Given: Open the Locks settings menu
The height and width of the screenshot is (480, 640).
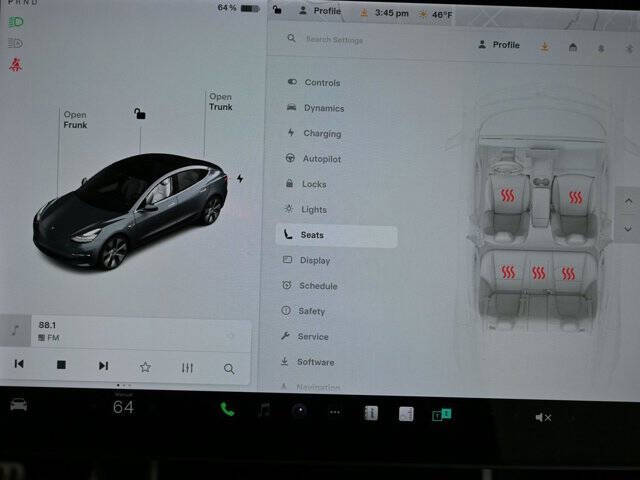Looking at the screenshot, I should [306, 184].
